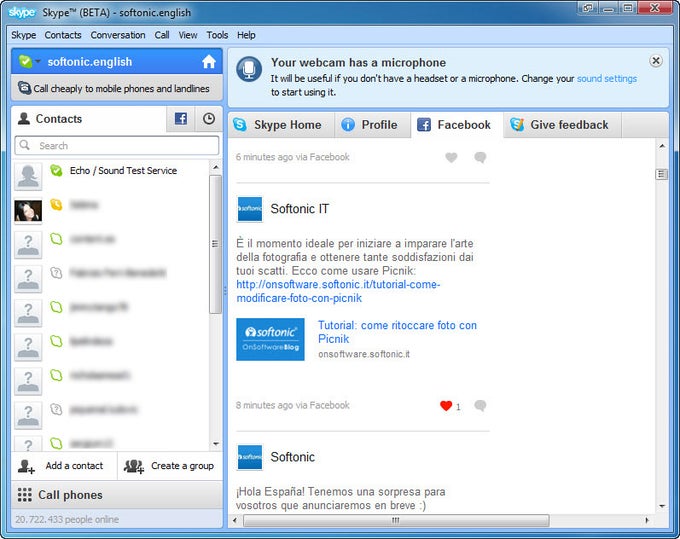Click the contacts list scrollbar thumb
This screenshot has width=680, height=539.
point(216,244)
